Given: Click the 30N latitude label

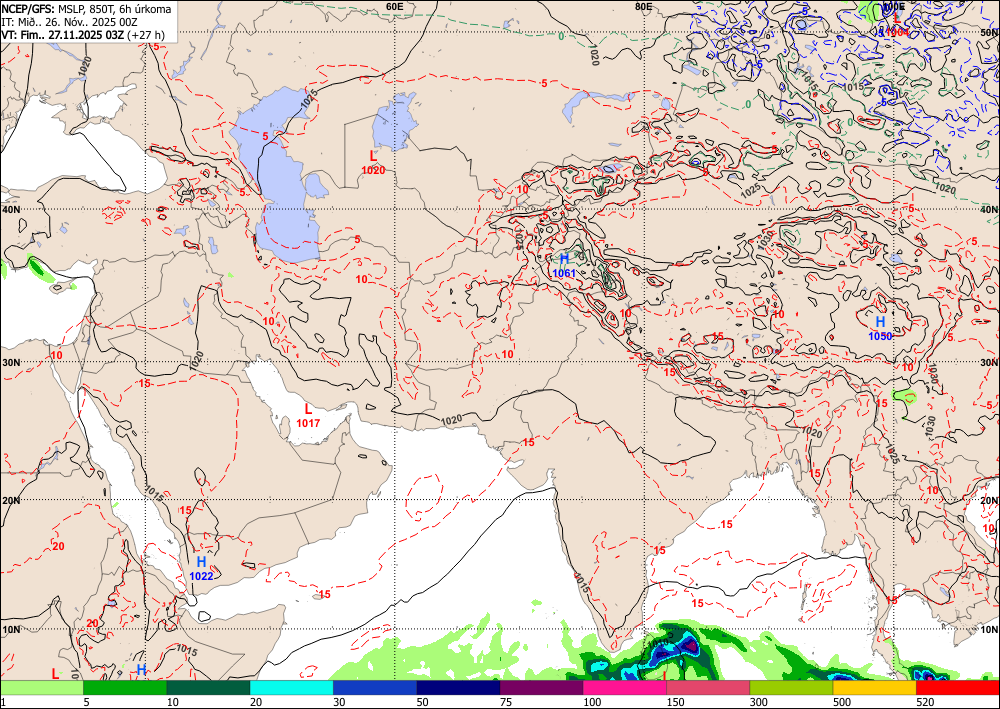Looking at the screenshot, I should pos(11,362).
